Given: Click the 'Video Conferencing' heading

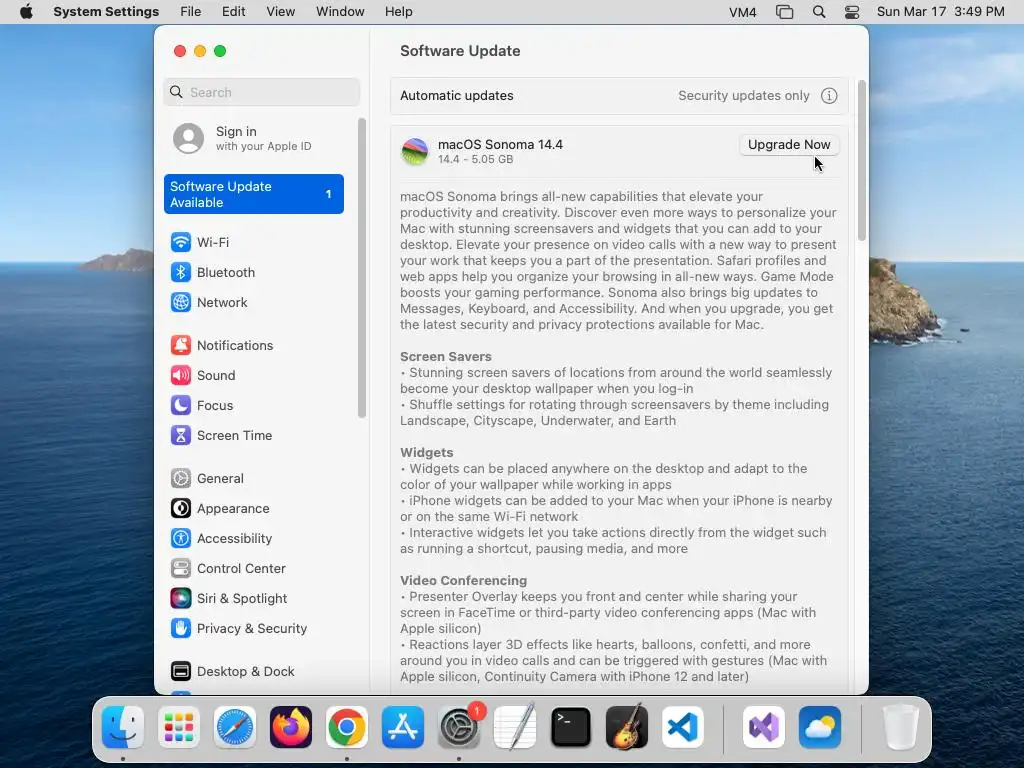Looking at the screenshot, I should coord(464,581).
